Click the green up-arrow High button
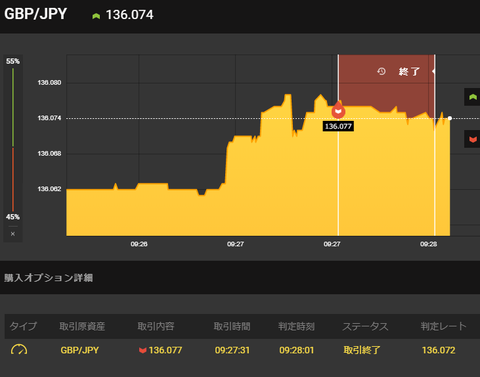480x377 pixels. click(x=472, y=97)
